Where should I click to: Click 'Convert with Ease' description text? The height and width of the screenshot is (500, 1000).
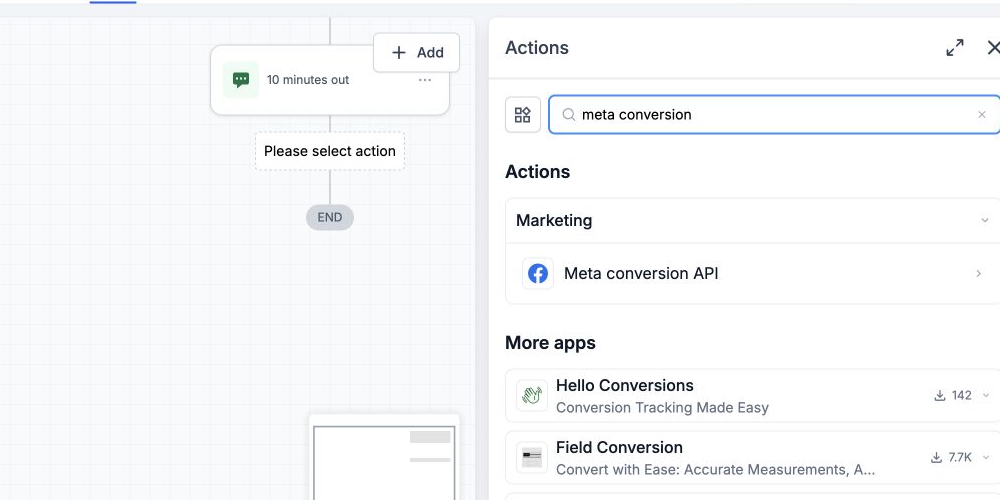point(715,469)
